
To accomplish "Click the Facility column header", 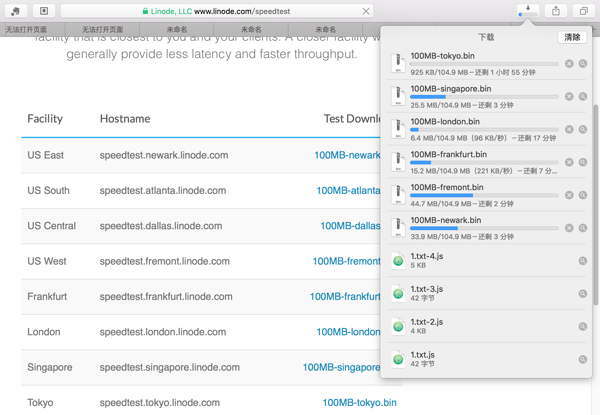I will pos(45,119).
